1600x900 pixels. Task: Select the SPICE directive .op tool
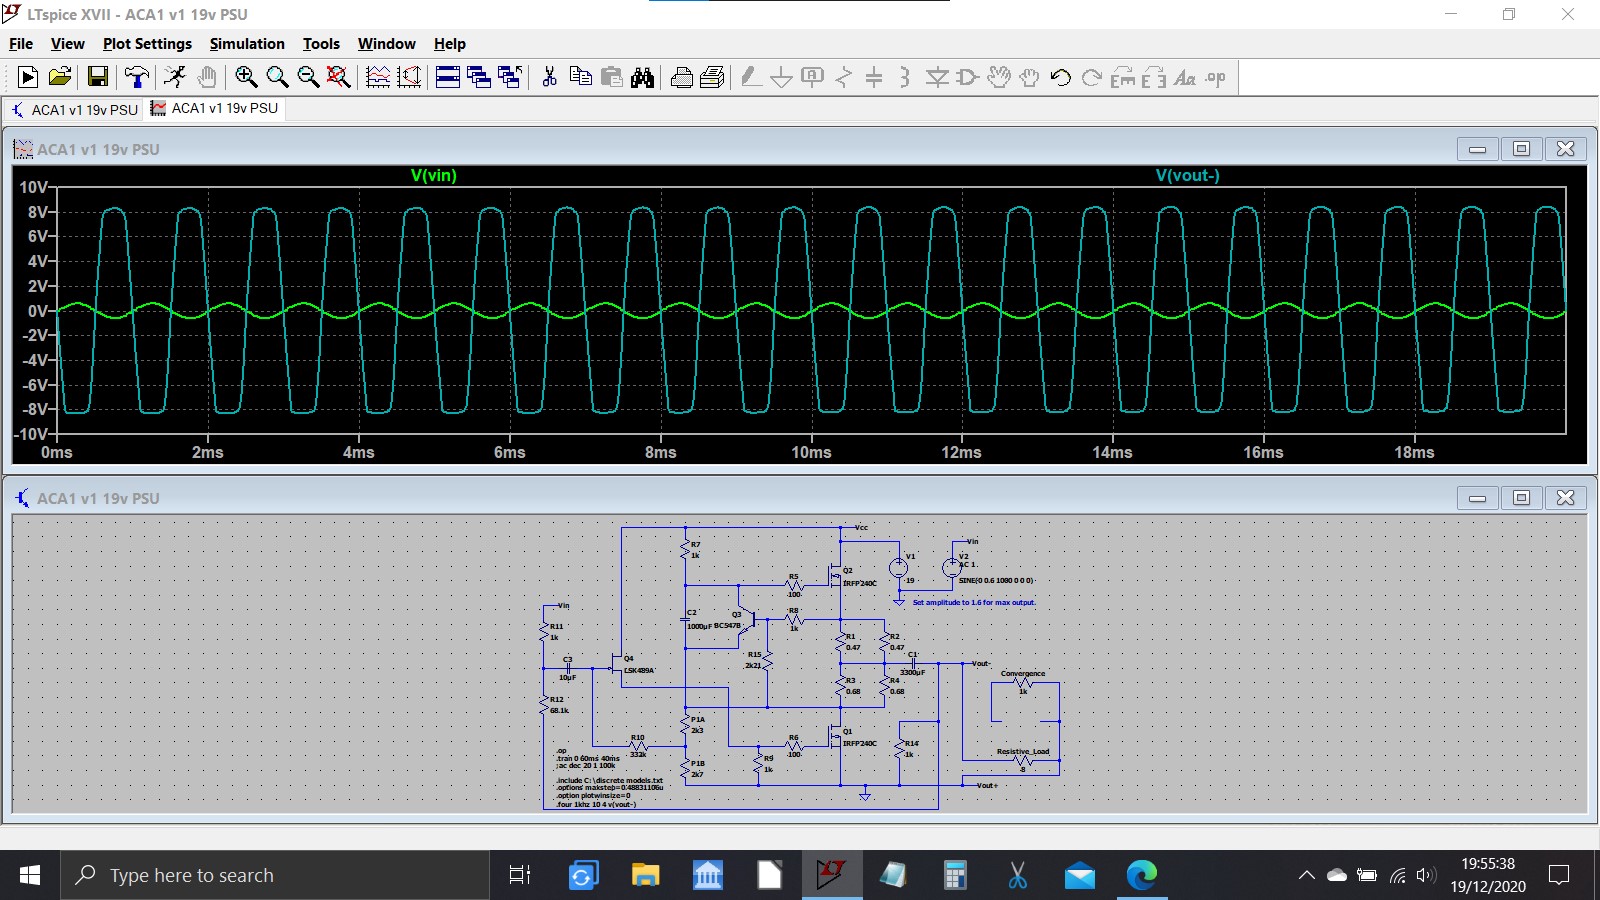coord(1216,77)
